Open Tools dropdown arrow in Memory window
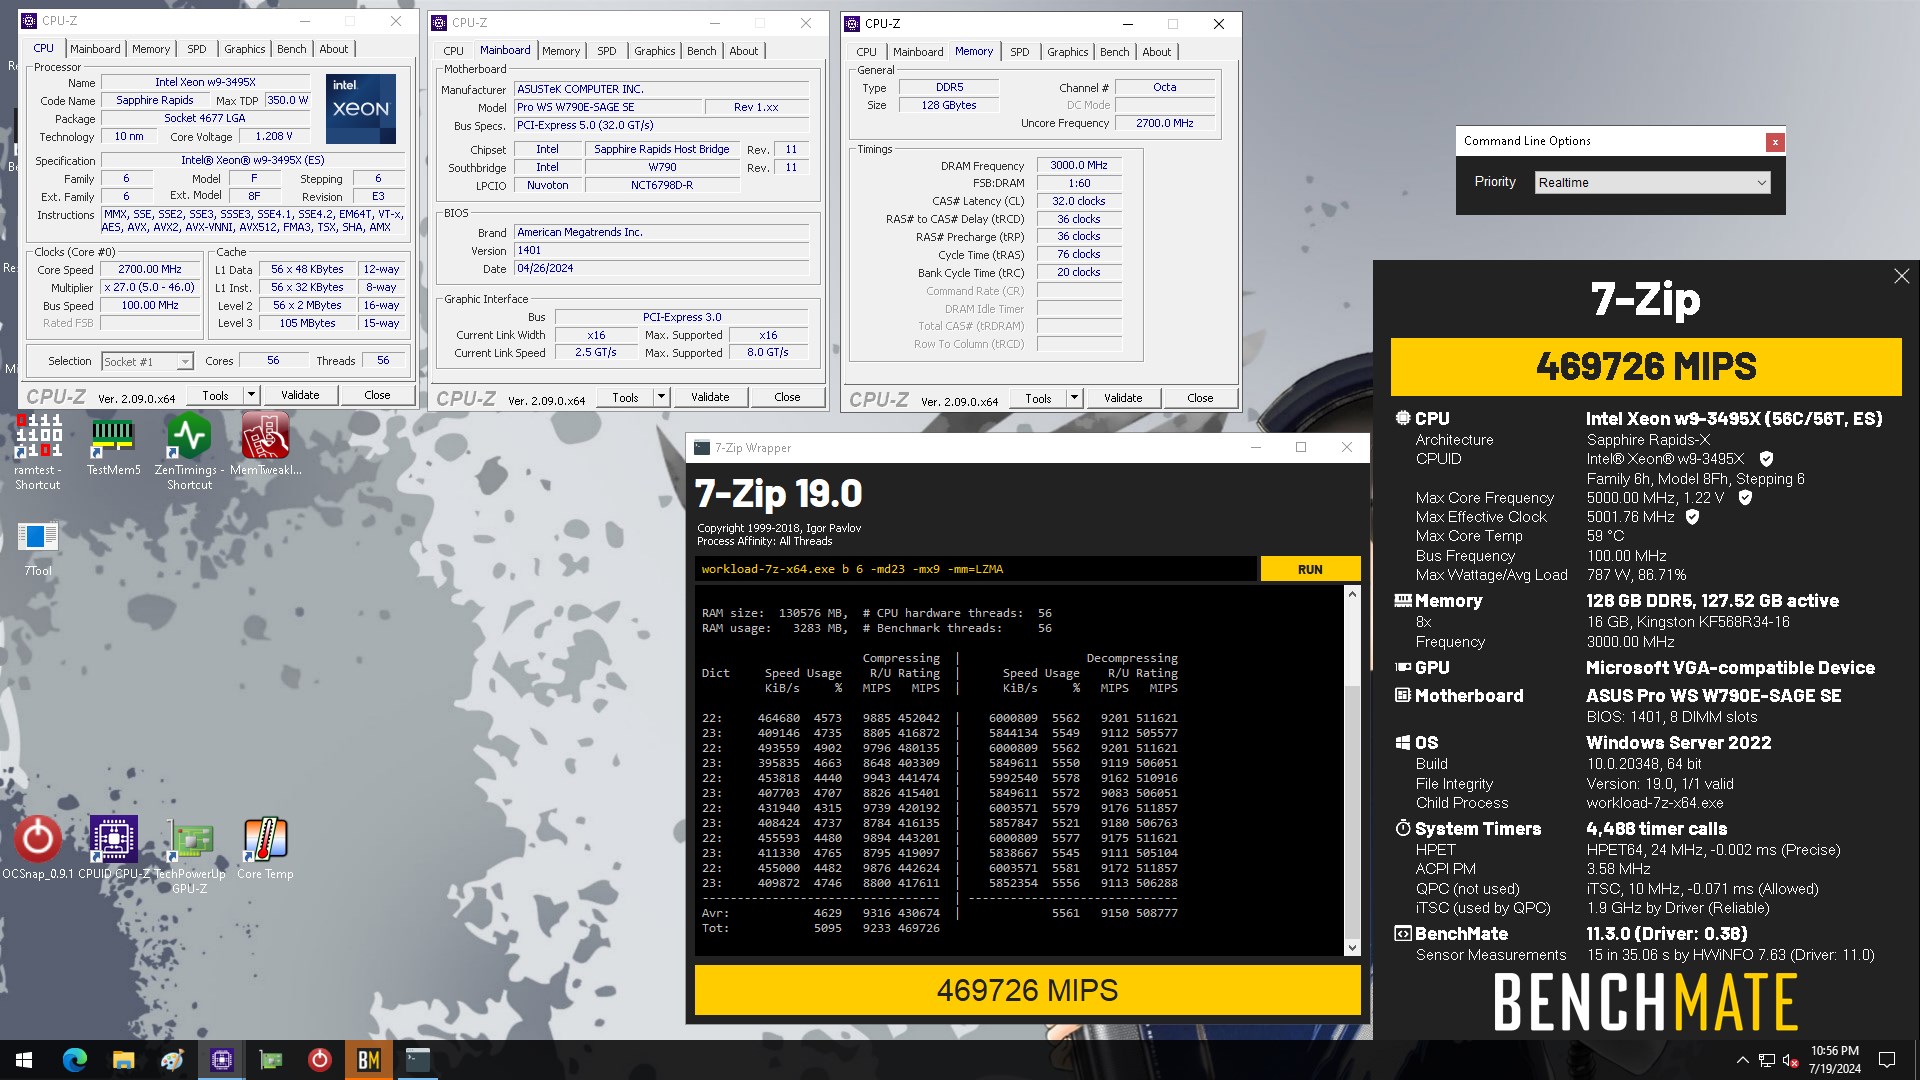1920x1080 pixels. [x=1074, y=398]
